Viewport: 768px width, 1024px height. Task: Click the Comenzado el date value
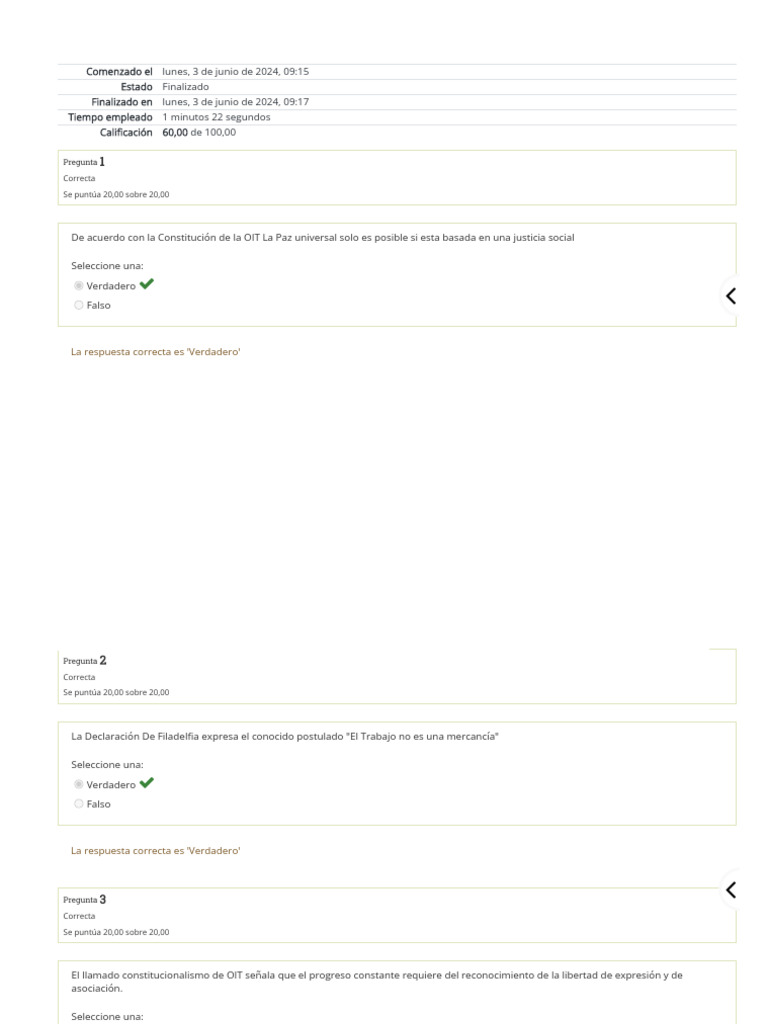(x=235, y=71)
